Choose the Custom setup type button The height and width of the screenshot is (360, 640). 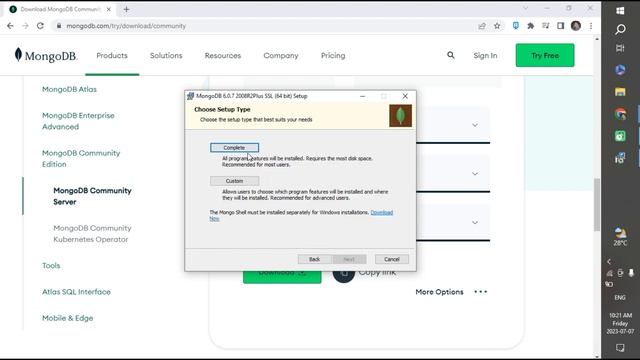pos(234,181)
